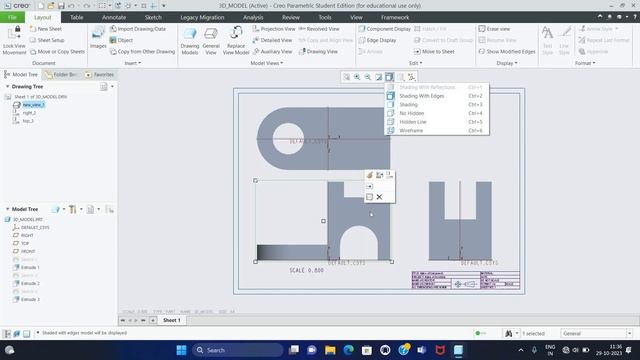The height and width of the screenshot is (360, 640).
Task: Click Projection View button
Action: click(x=273, y=29)
